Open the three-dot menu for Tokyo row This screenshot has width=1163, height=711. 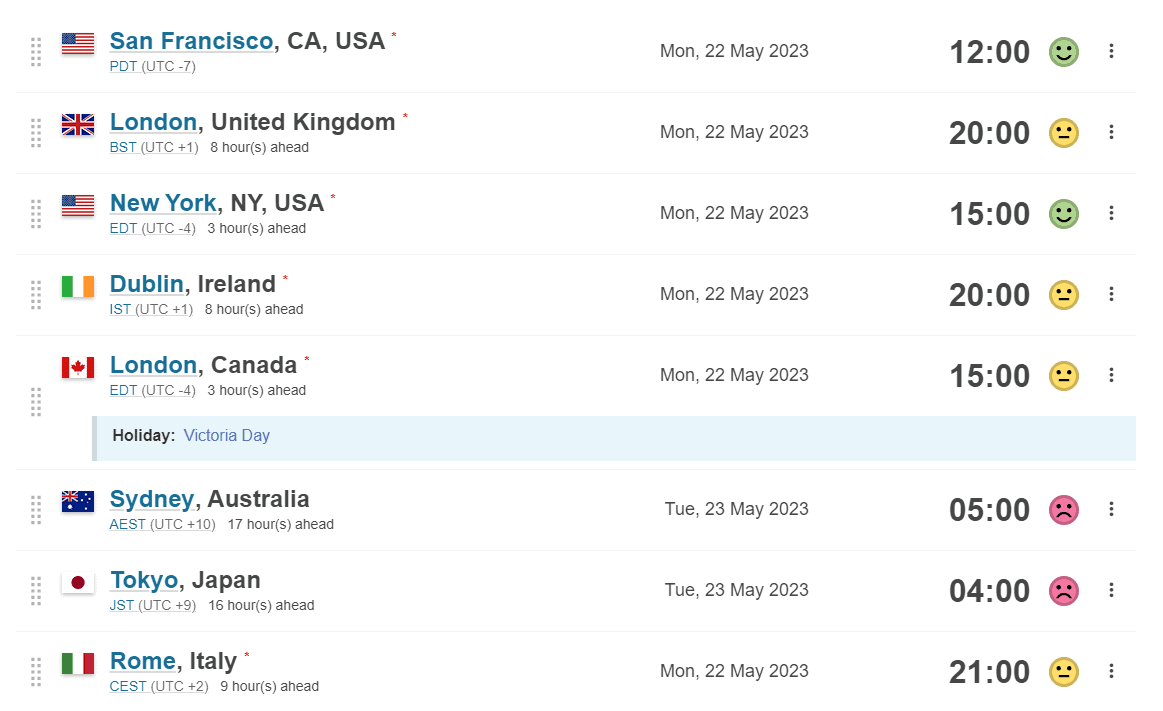pos(1111,590)
